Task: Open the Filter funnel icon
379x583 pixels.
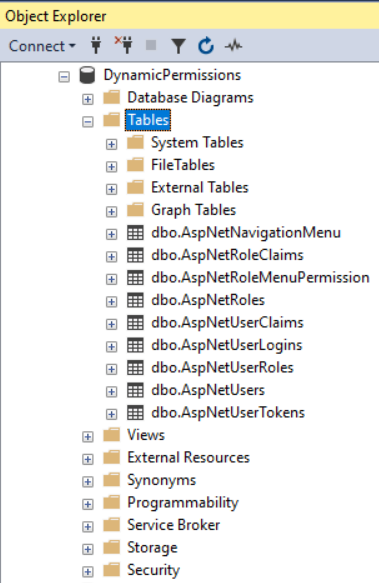Action: coord(179,46)
